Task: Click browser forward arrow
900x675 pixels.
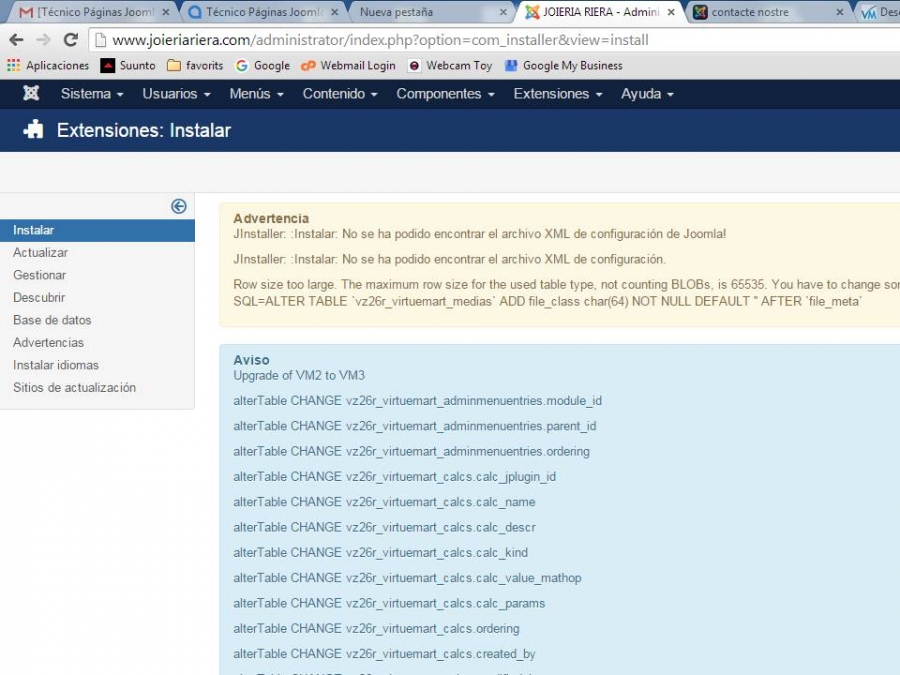Action: 44,40
